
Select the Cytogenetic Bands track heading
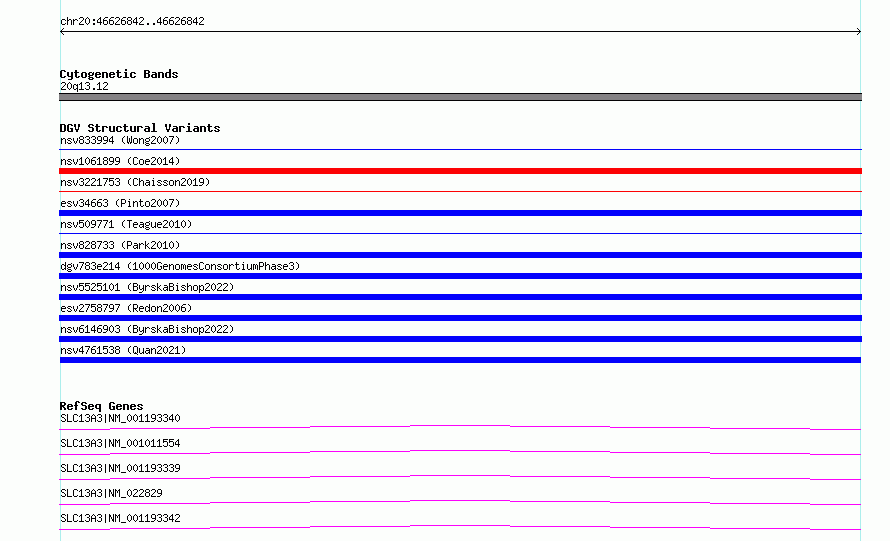tap(119, 74)
